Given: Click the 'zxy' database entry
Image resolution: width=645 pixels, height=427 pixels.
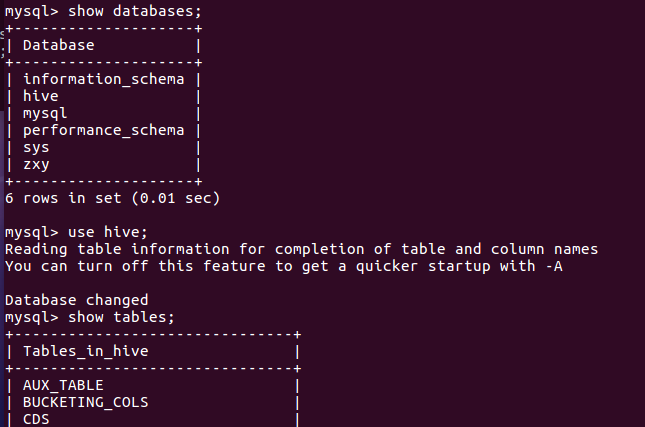Looking at the screenshot, I should pyautogui.click(x=36, y=164).
